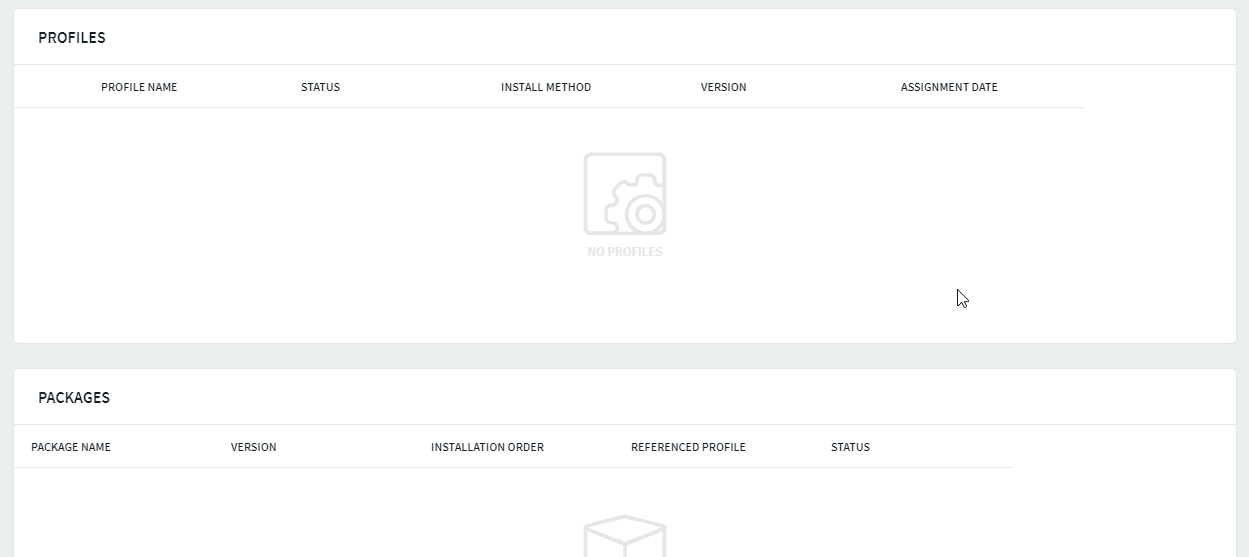Click the PROFILES section heading

tap(72, 38)
